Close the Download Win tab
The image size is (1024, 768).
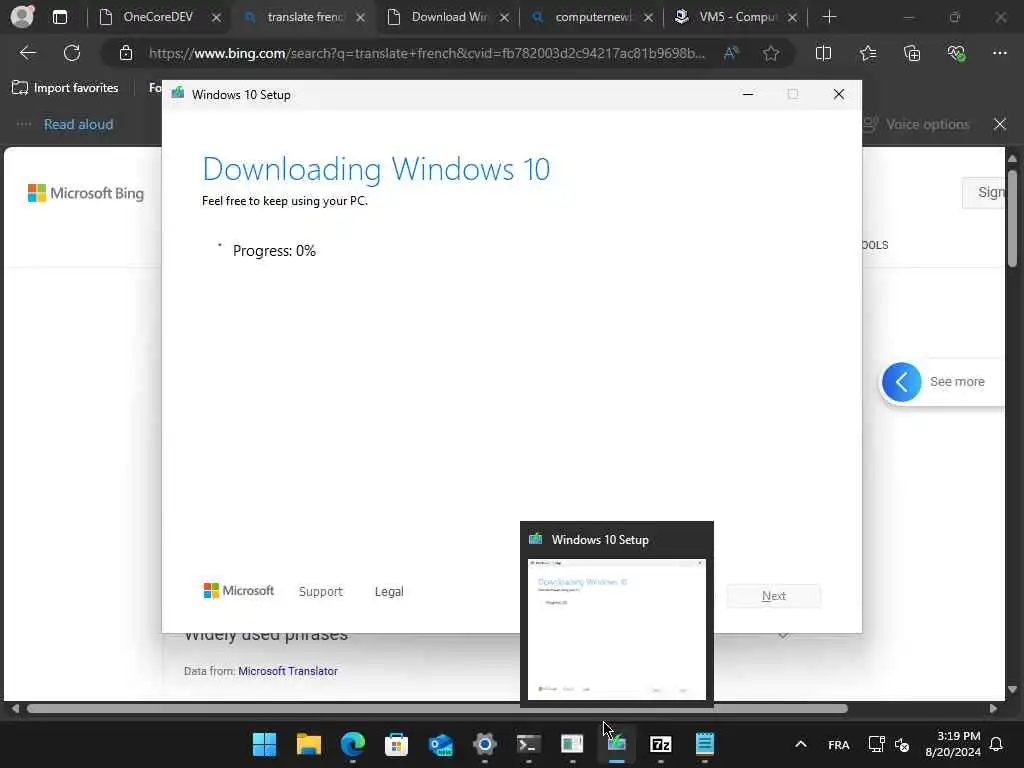[504, 18]
